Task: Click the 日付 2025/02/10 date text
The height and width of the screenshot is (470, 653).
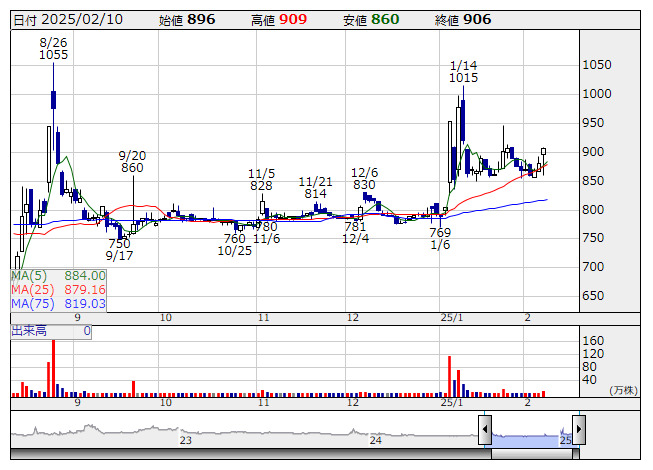Action: click(x=68, y=20)
